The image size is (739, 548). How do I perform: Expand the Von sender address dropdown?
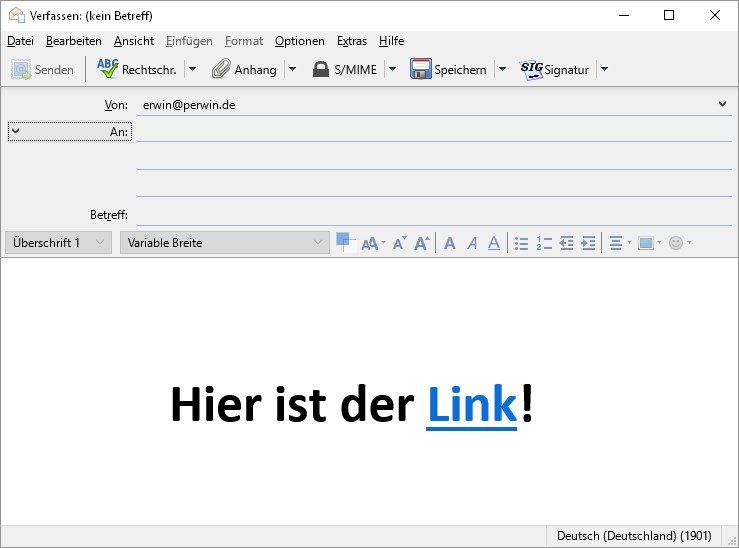722,104
